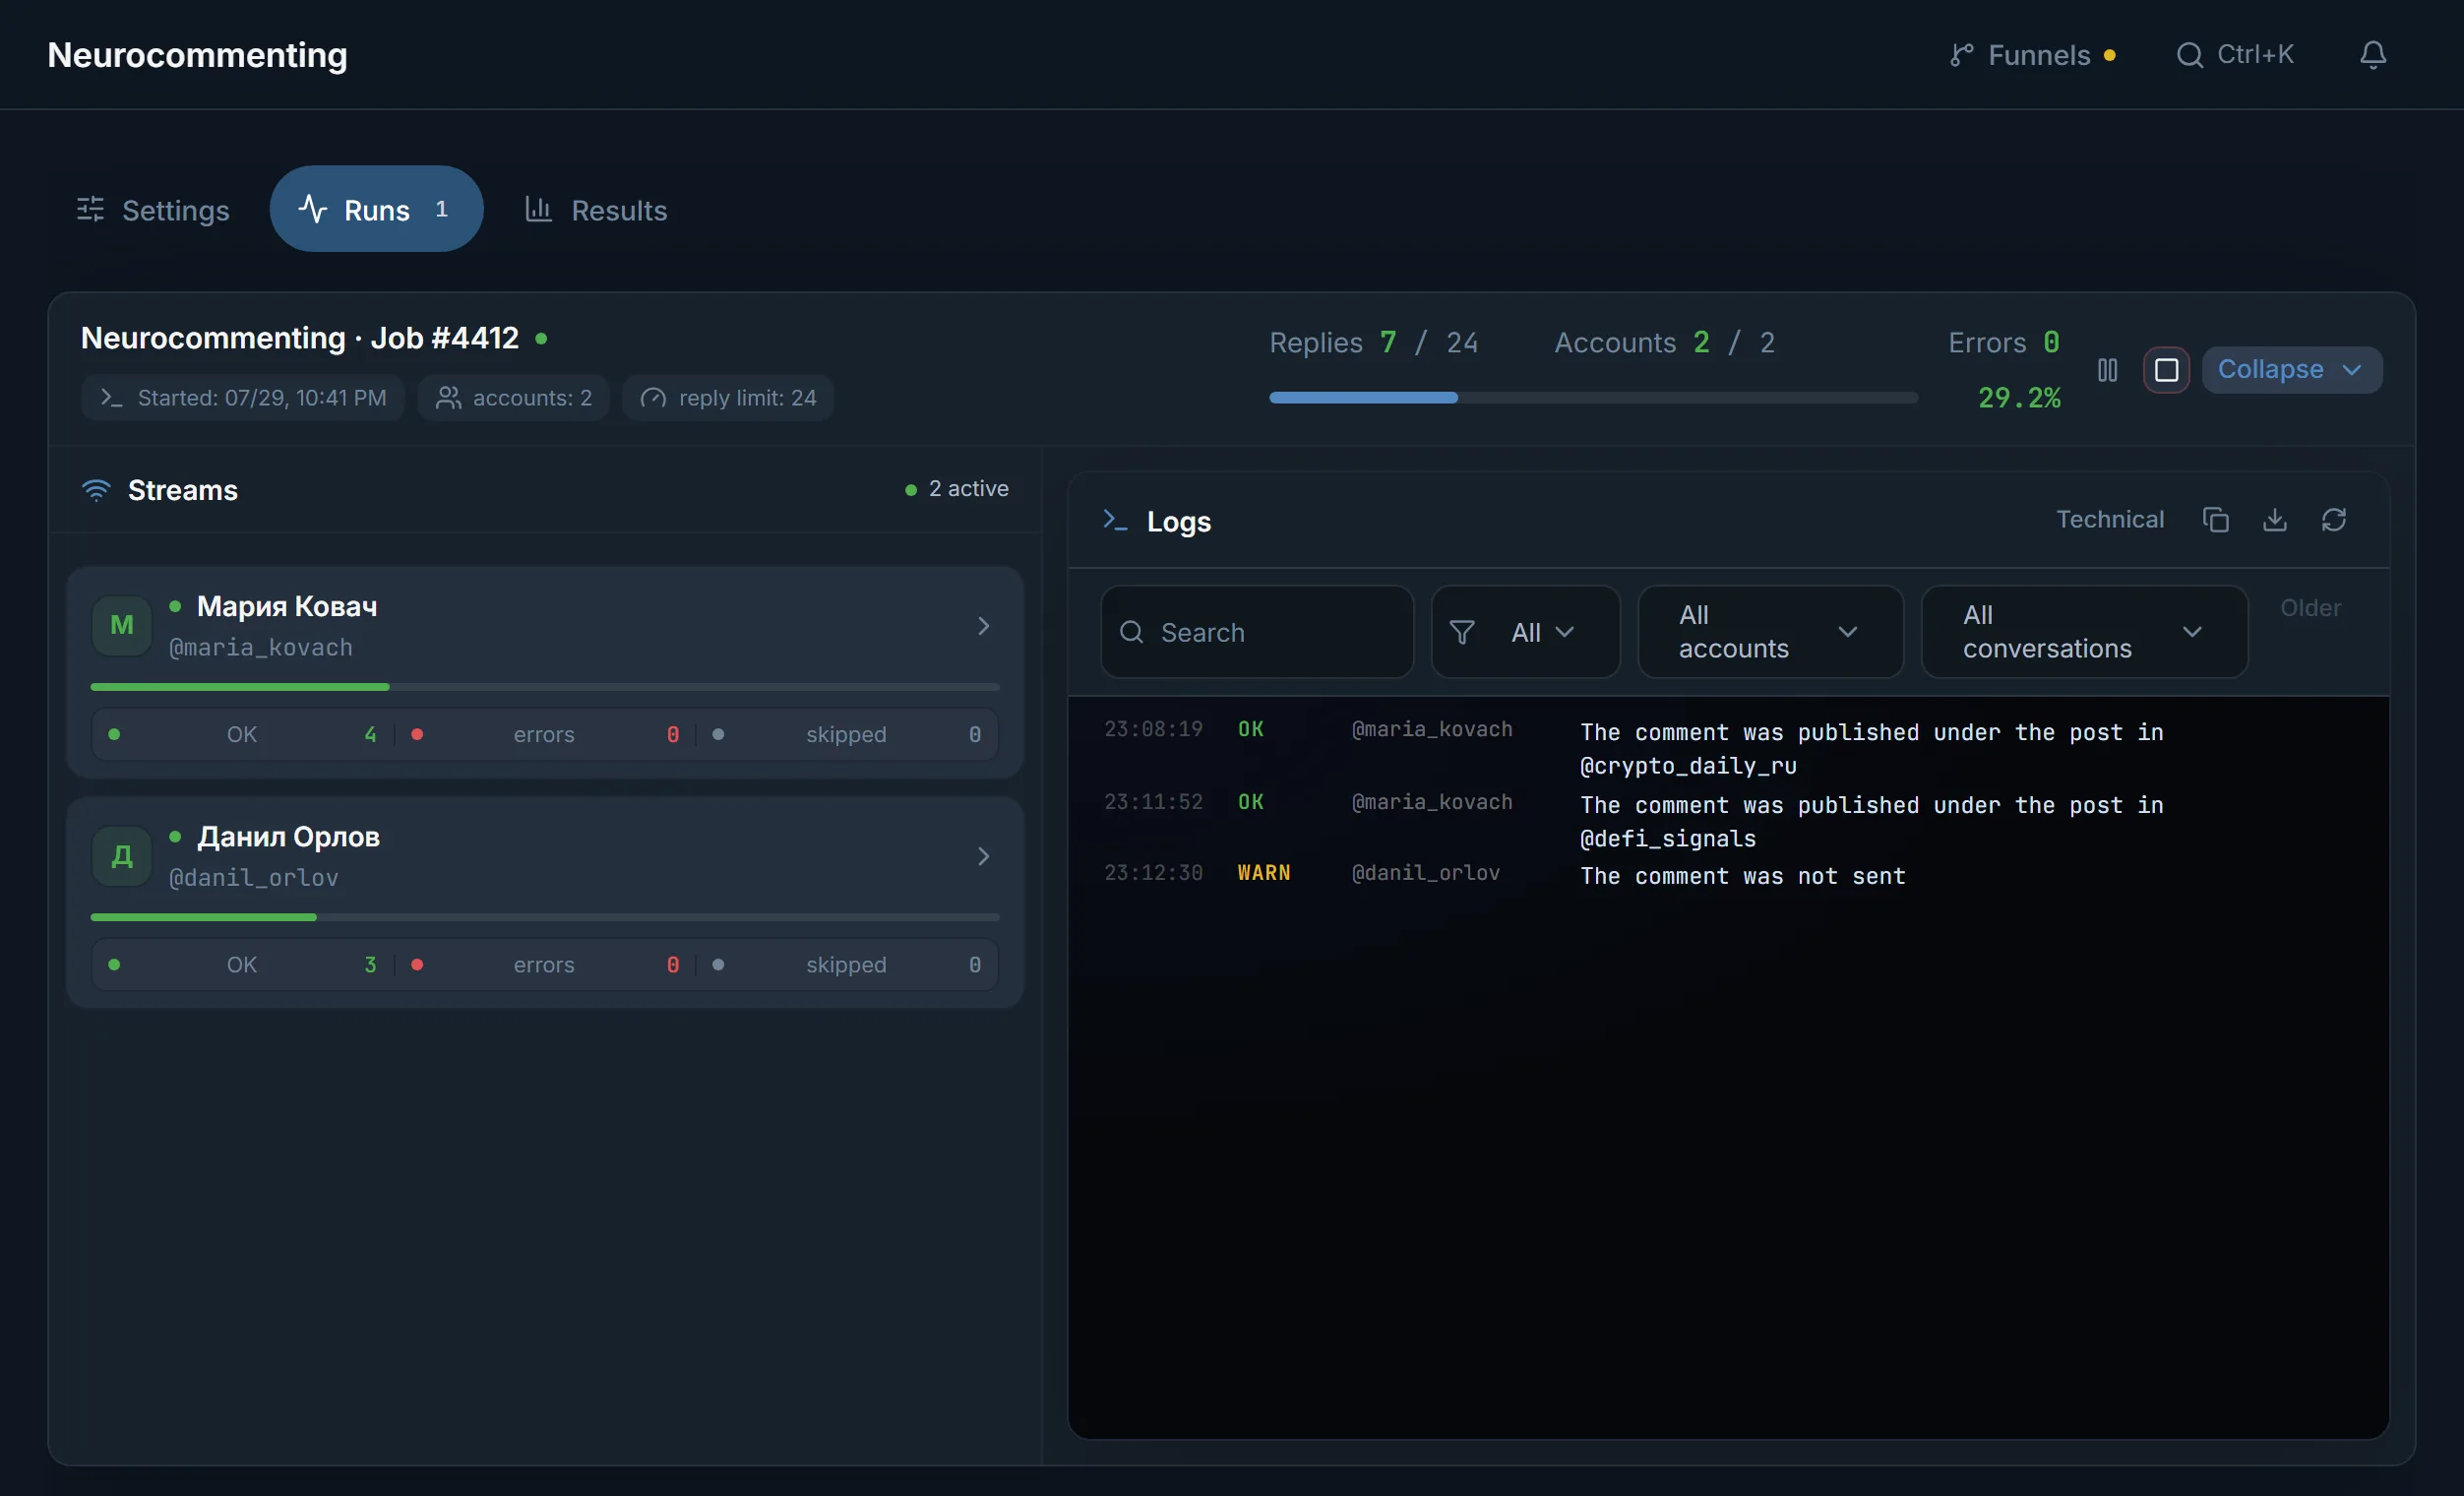Select the log line mentioning @crypto_daily_ru
Screen dimensions: 2464x1496
(1728, 748)
